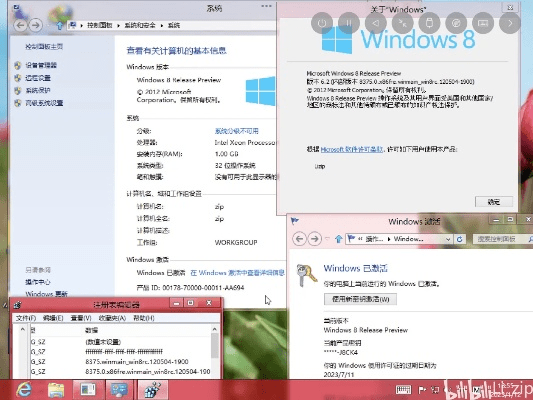Click the power button in the overlay toolbar

click(322, 23)
